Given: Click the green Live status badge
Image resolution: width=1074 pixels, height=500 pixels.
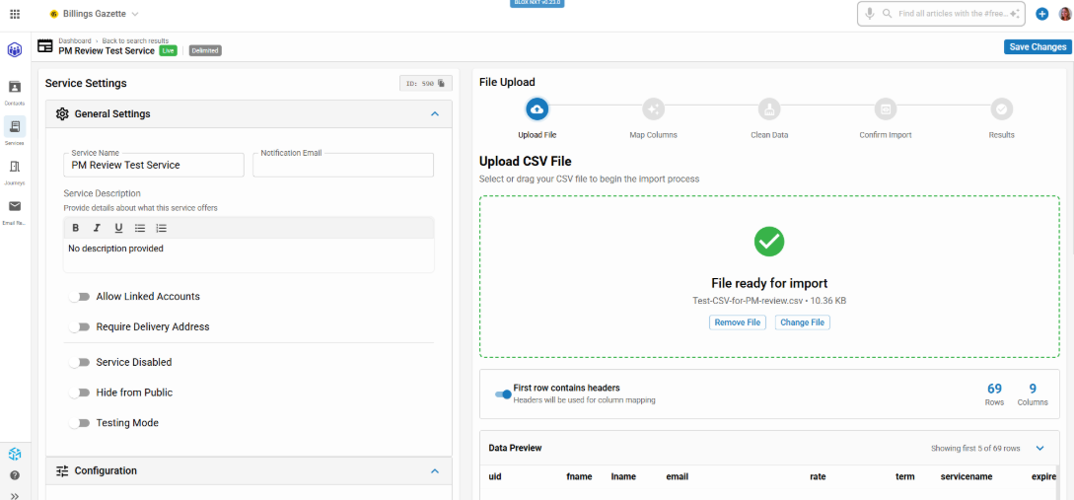Looking at the screenshot, I should tap(168, 51).
